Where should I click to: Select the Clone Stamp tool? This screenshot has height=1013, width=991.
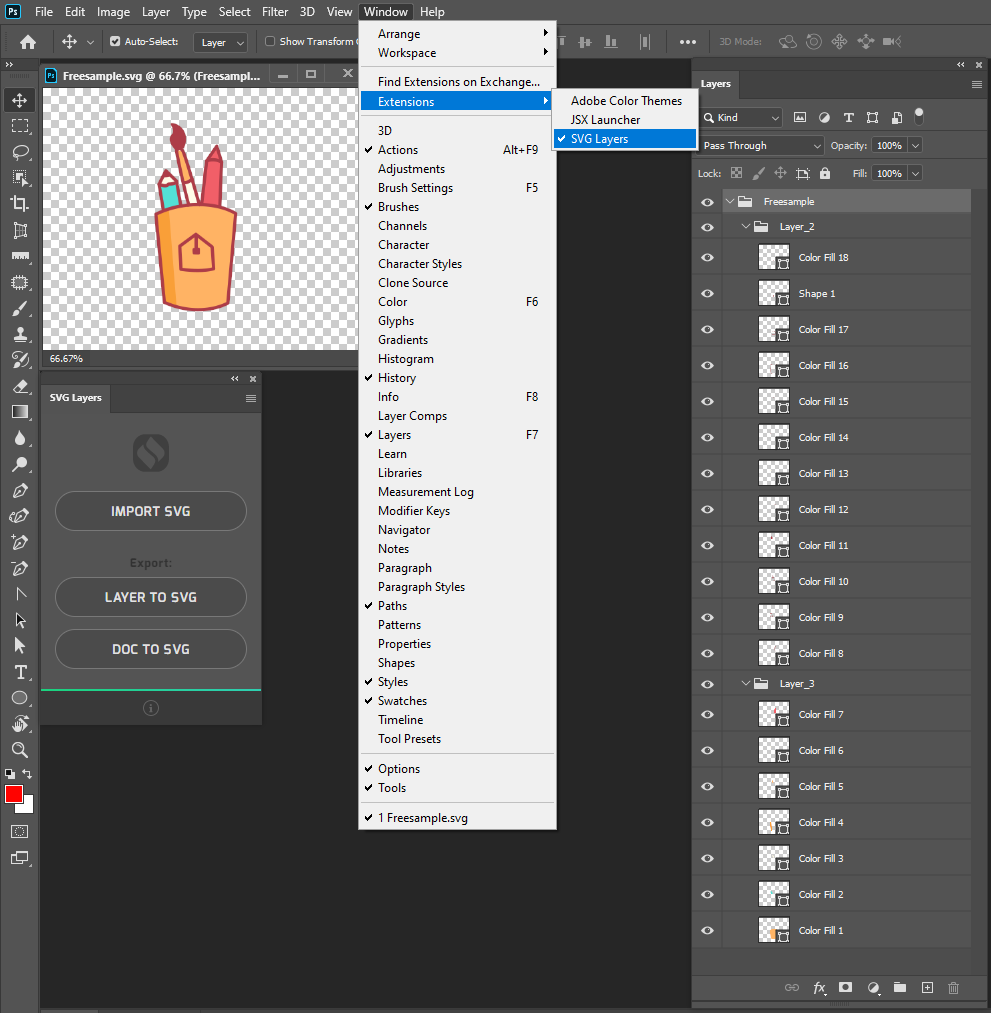[20, 334]
